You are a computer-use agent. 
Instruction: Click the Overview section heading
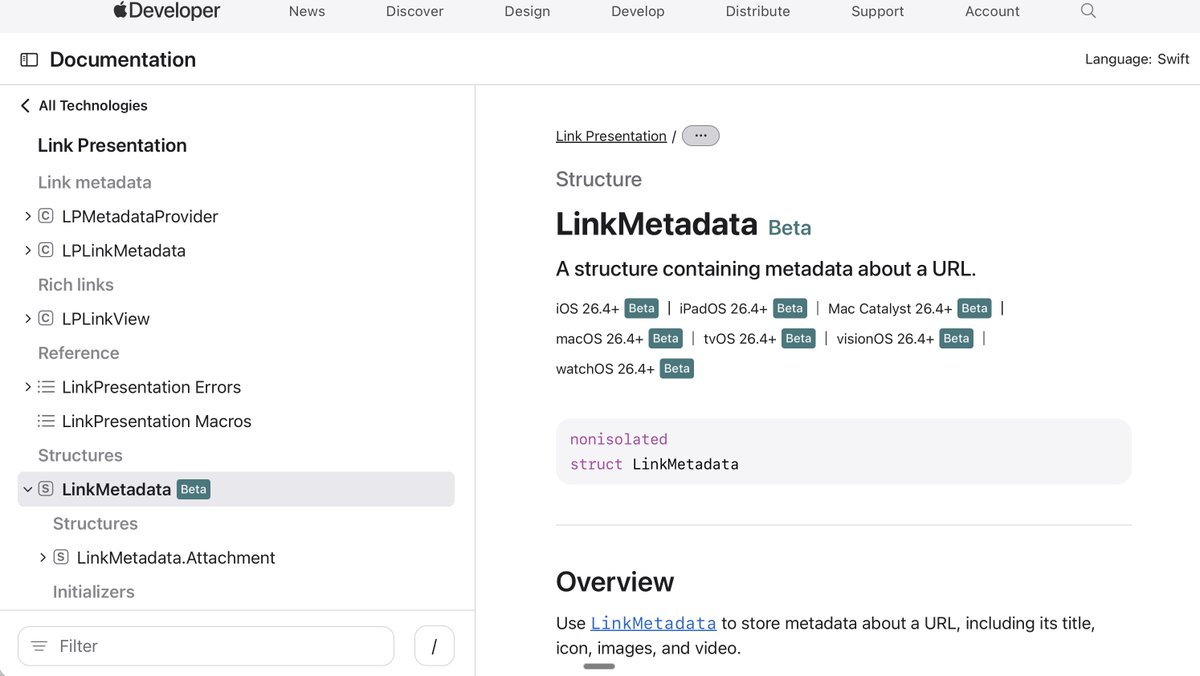615,581
